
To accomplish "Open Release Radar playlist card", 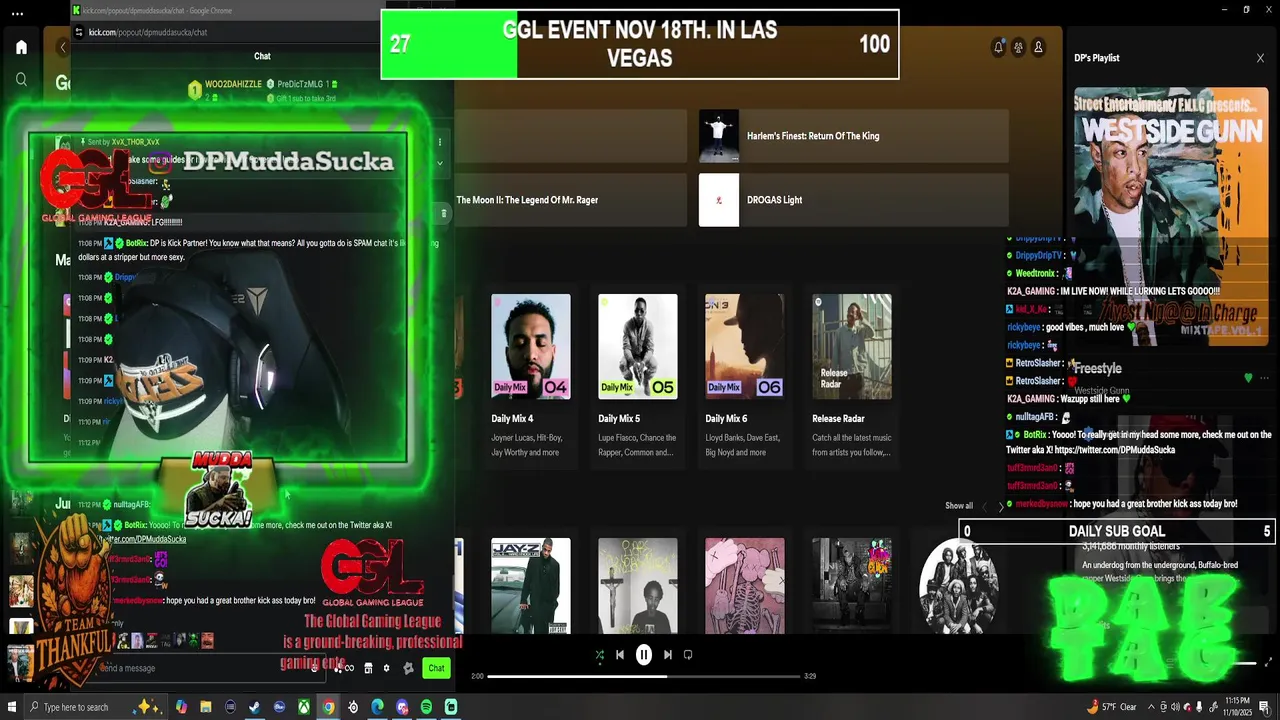I will coord(852,376).
